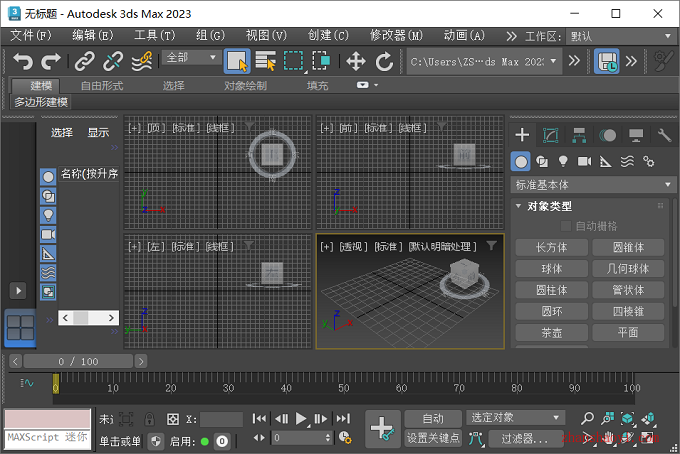Toggle the Window/Crossing selection mode

321,61
